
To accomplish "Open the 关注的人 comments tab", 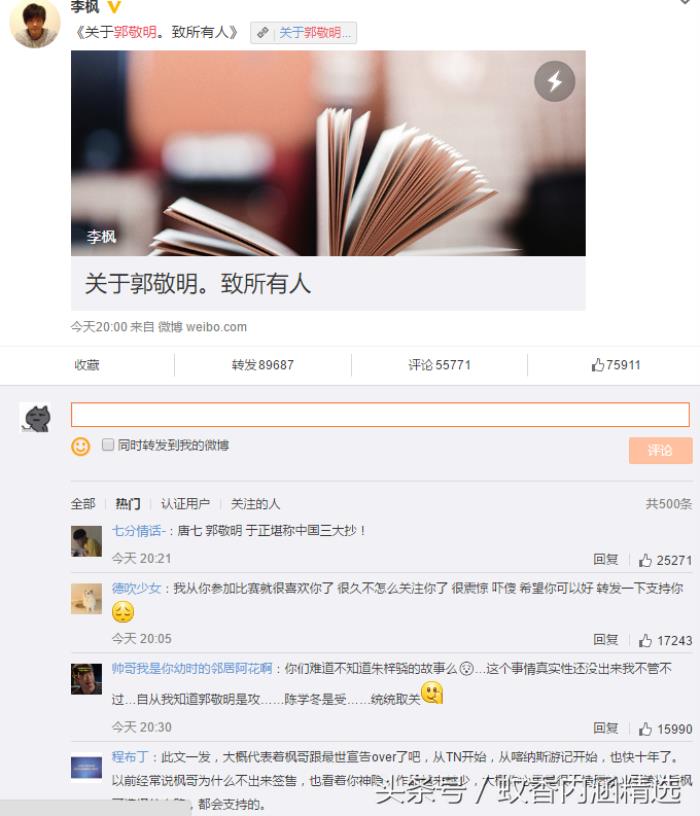I will pos(255,503).
